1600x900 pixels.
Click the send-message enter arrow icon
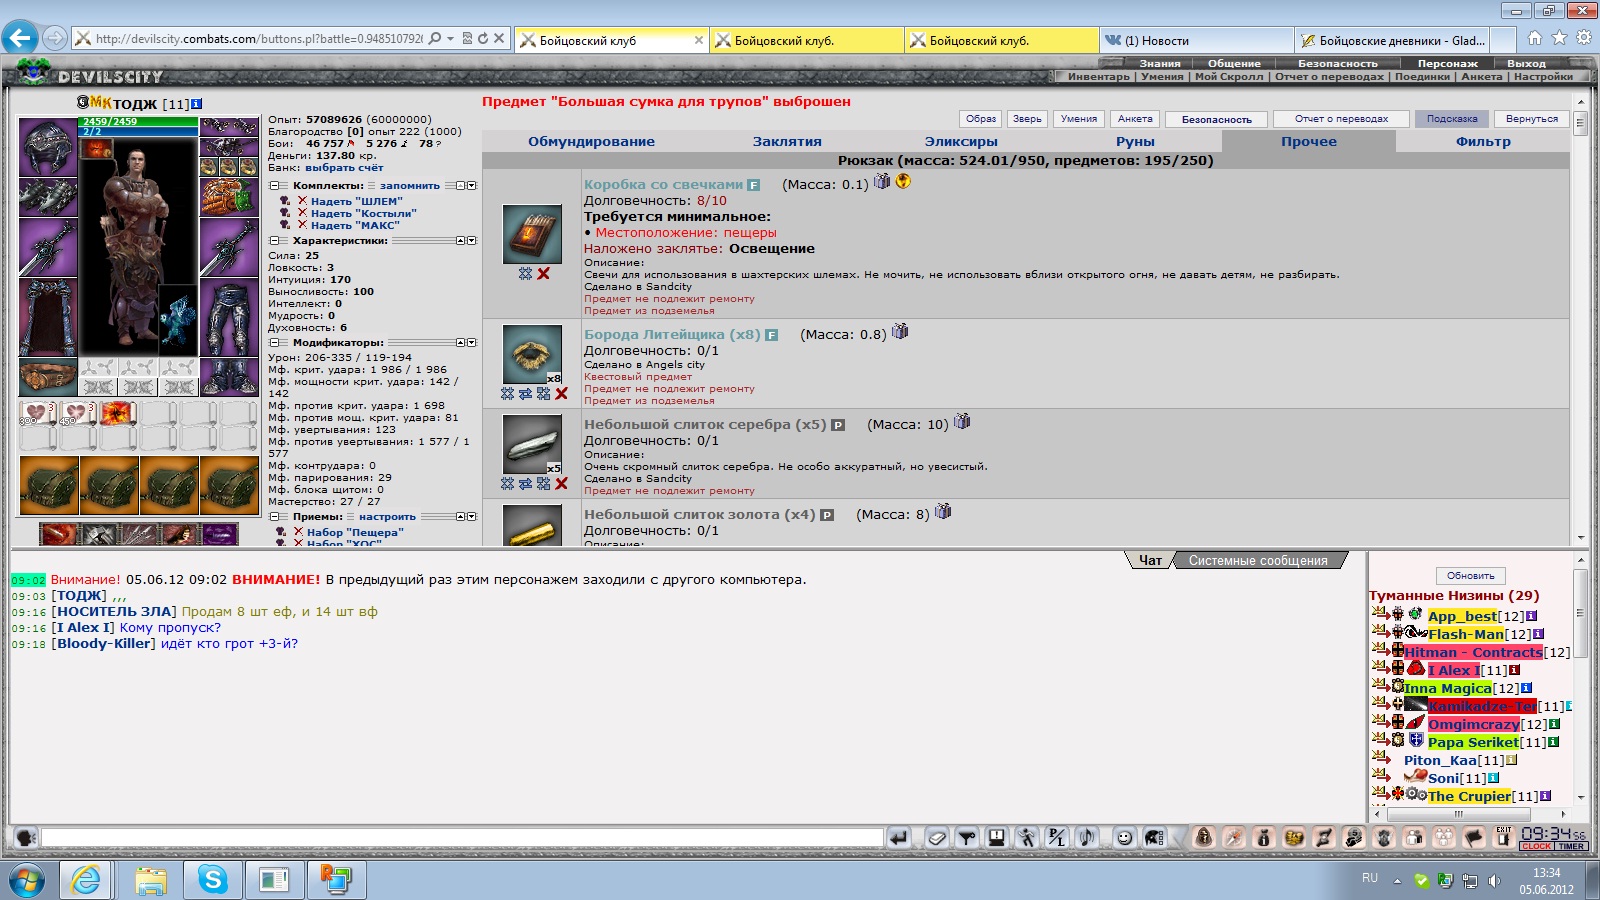click(x=898, y=838)
